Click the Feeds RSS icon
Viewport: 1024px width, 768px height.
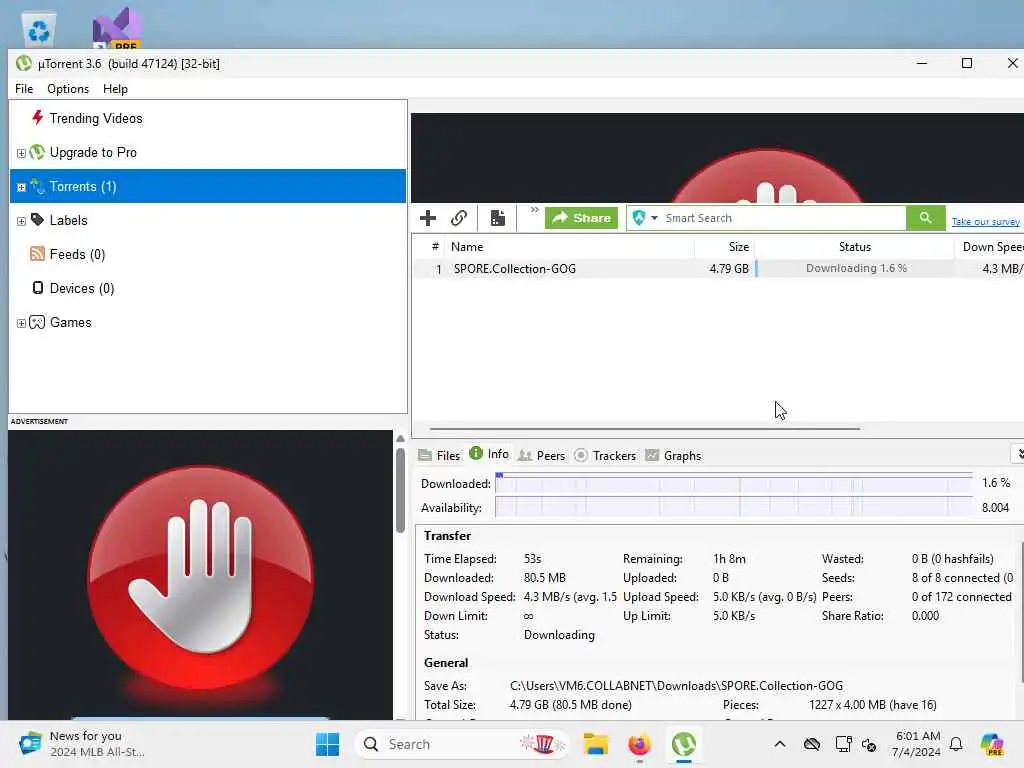coord(37,254)
